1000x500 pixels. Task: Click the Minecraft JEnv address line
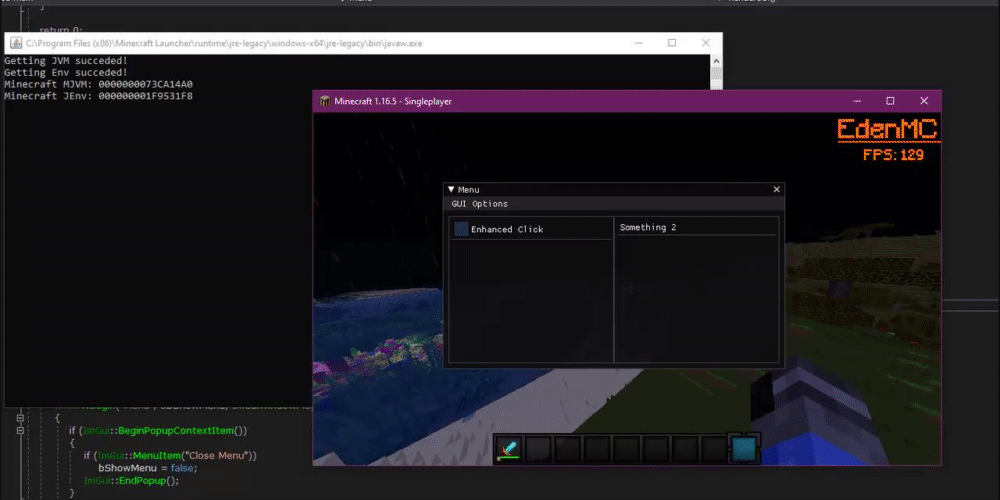pyautogui.click(x=98, y=96)
